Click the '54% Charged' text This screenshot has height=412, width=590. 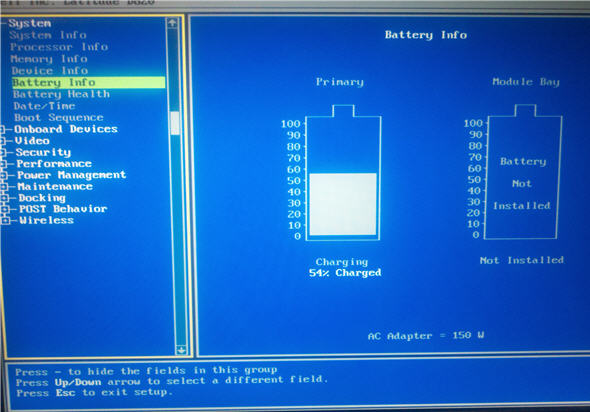[345, 273]
